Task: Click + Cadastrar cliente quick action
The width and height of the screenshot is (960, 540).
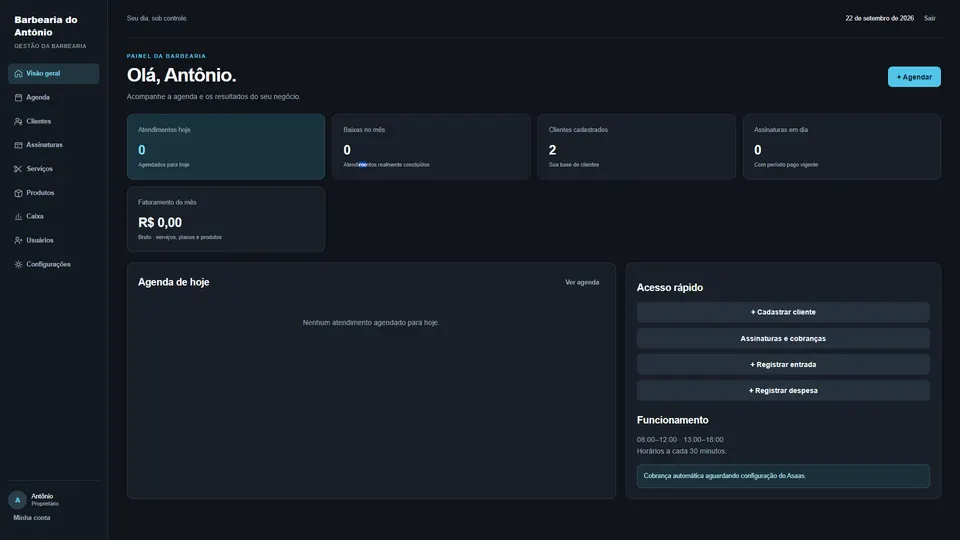Action: click(x=783, y=312)
